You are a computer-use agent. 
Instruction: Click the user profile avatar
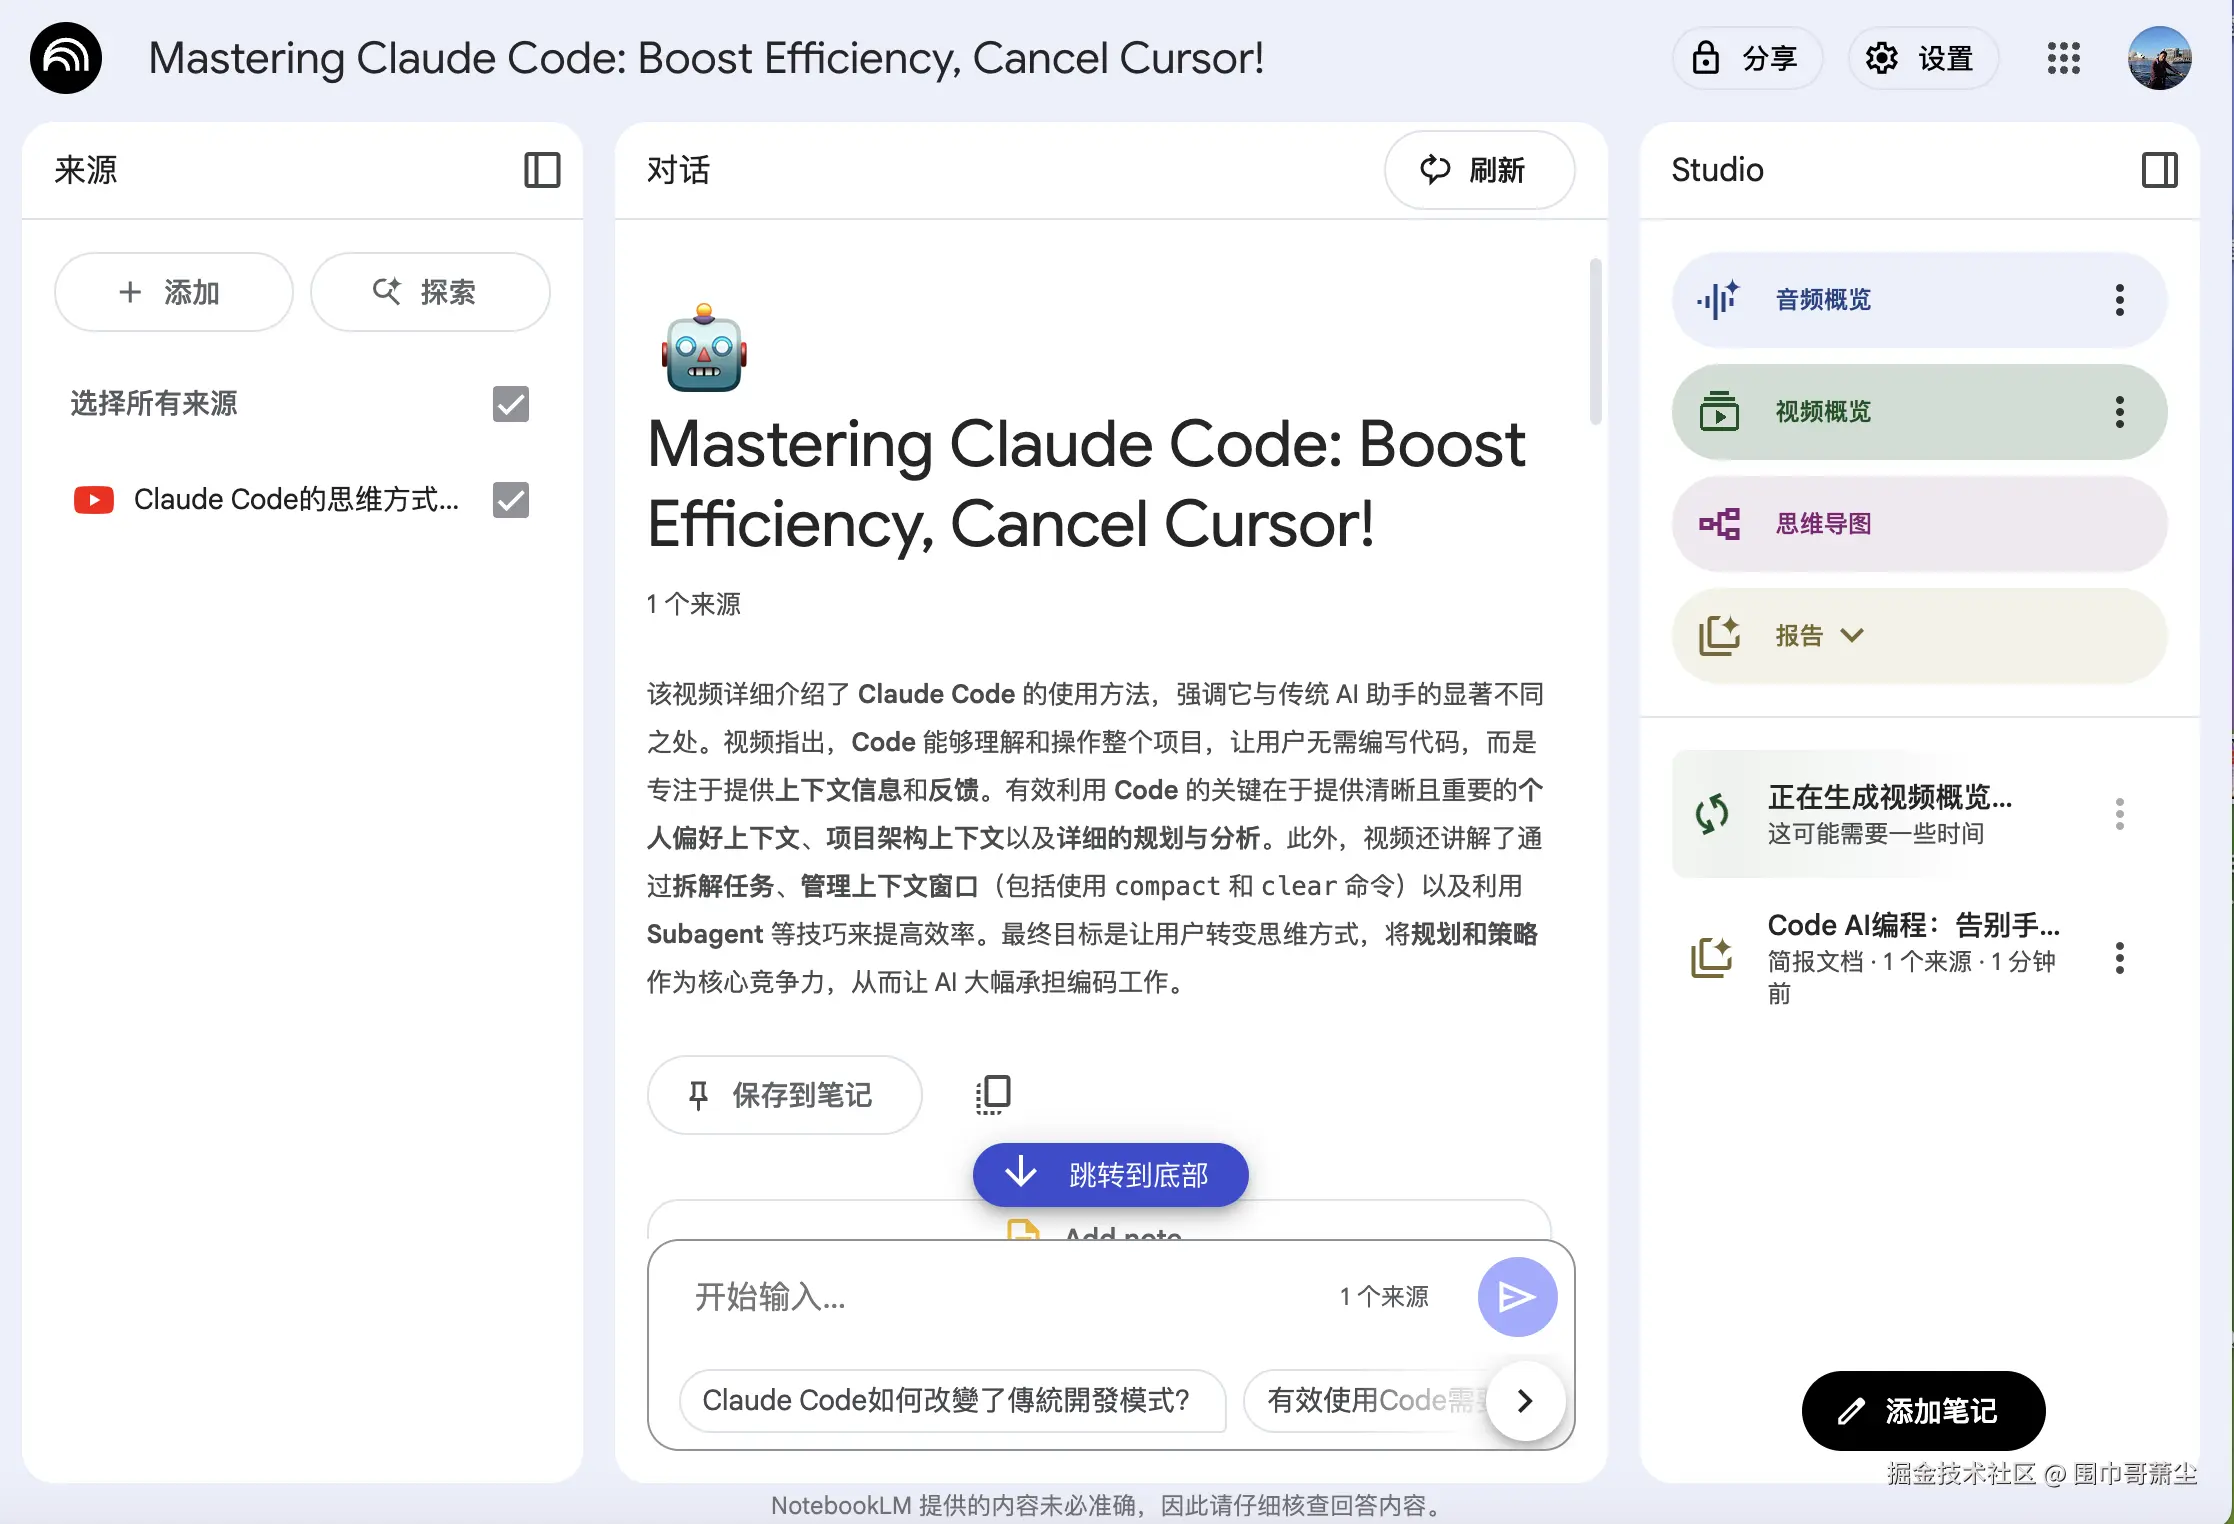click(2159, 58)
